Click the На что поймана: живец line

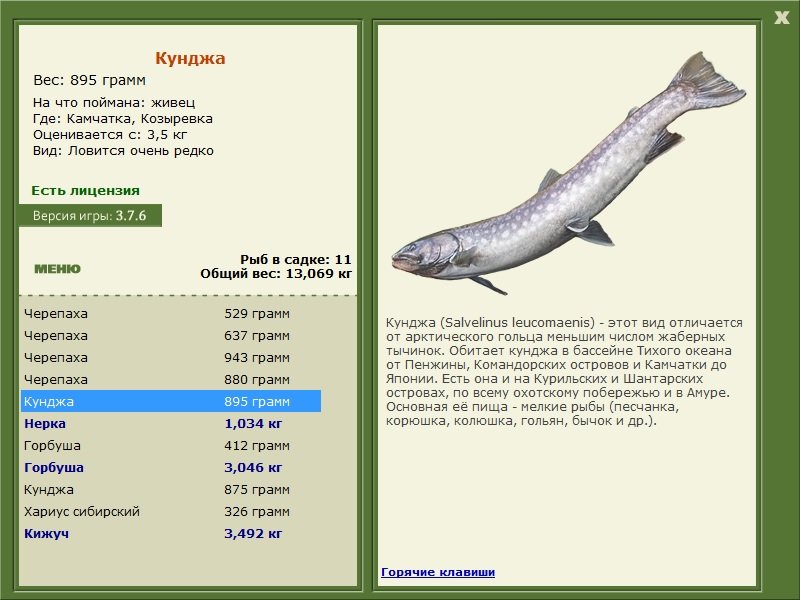point(114,102)
